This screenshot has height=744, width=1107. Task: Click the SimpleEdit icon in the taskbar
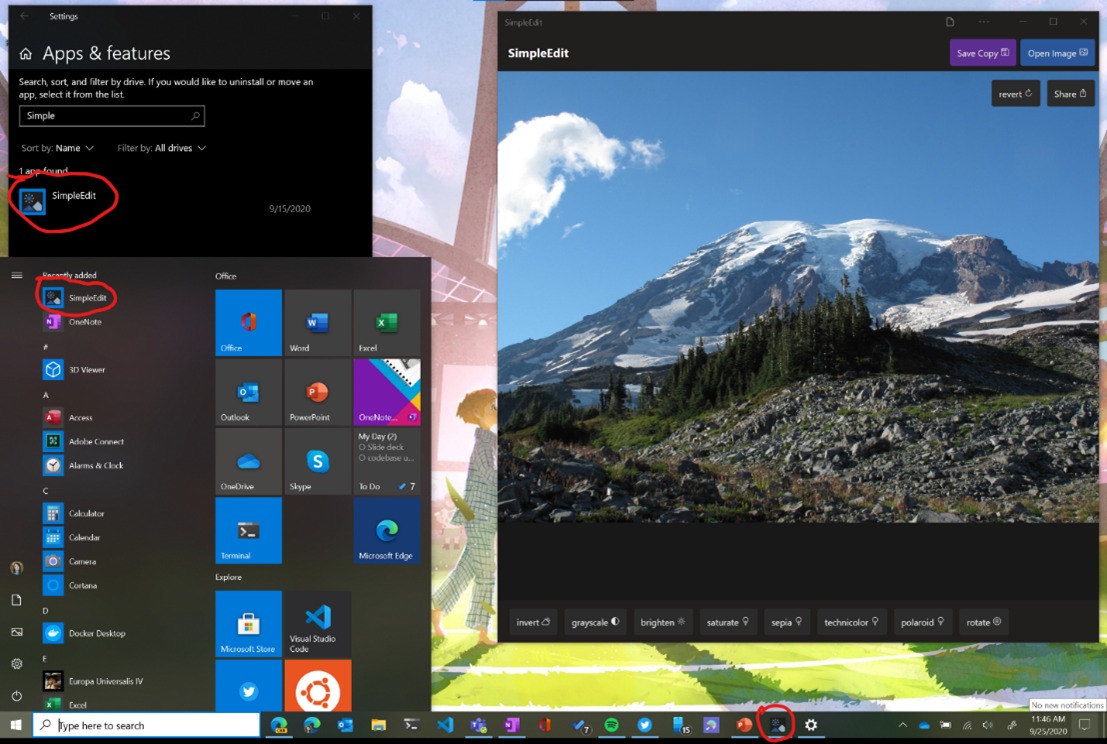(777, 725)
